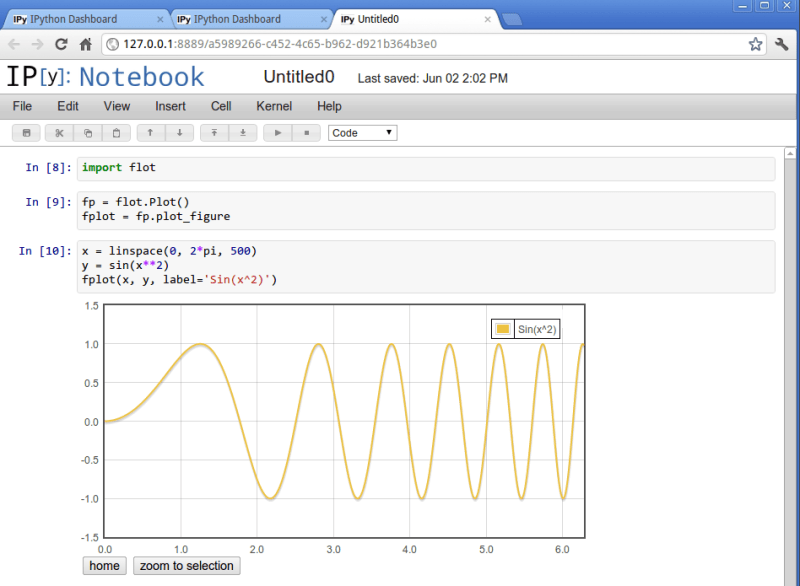Move the cell down with arrow icon

point(179,133)
